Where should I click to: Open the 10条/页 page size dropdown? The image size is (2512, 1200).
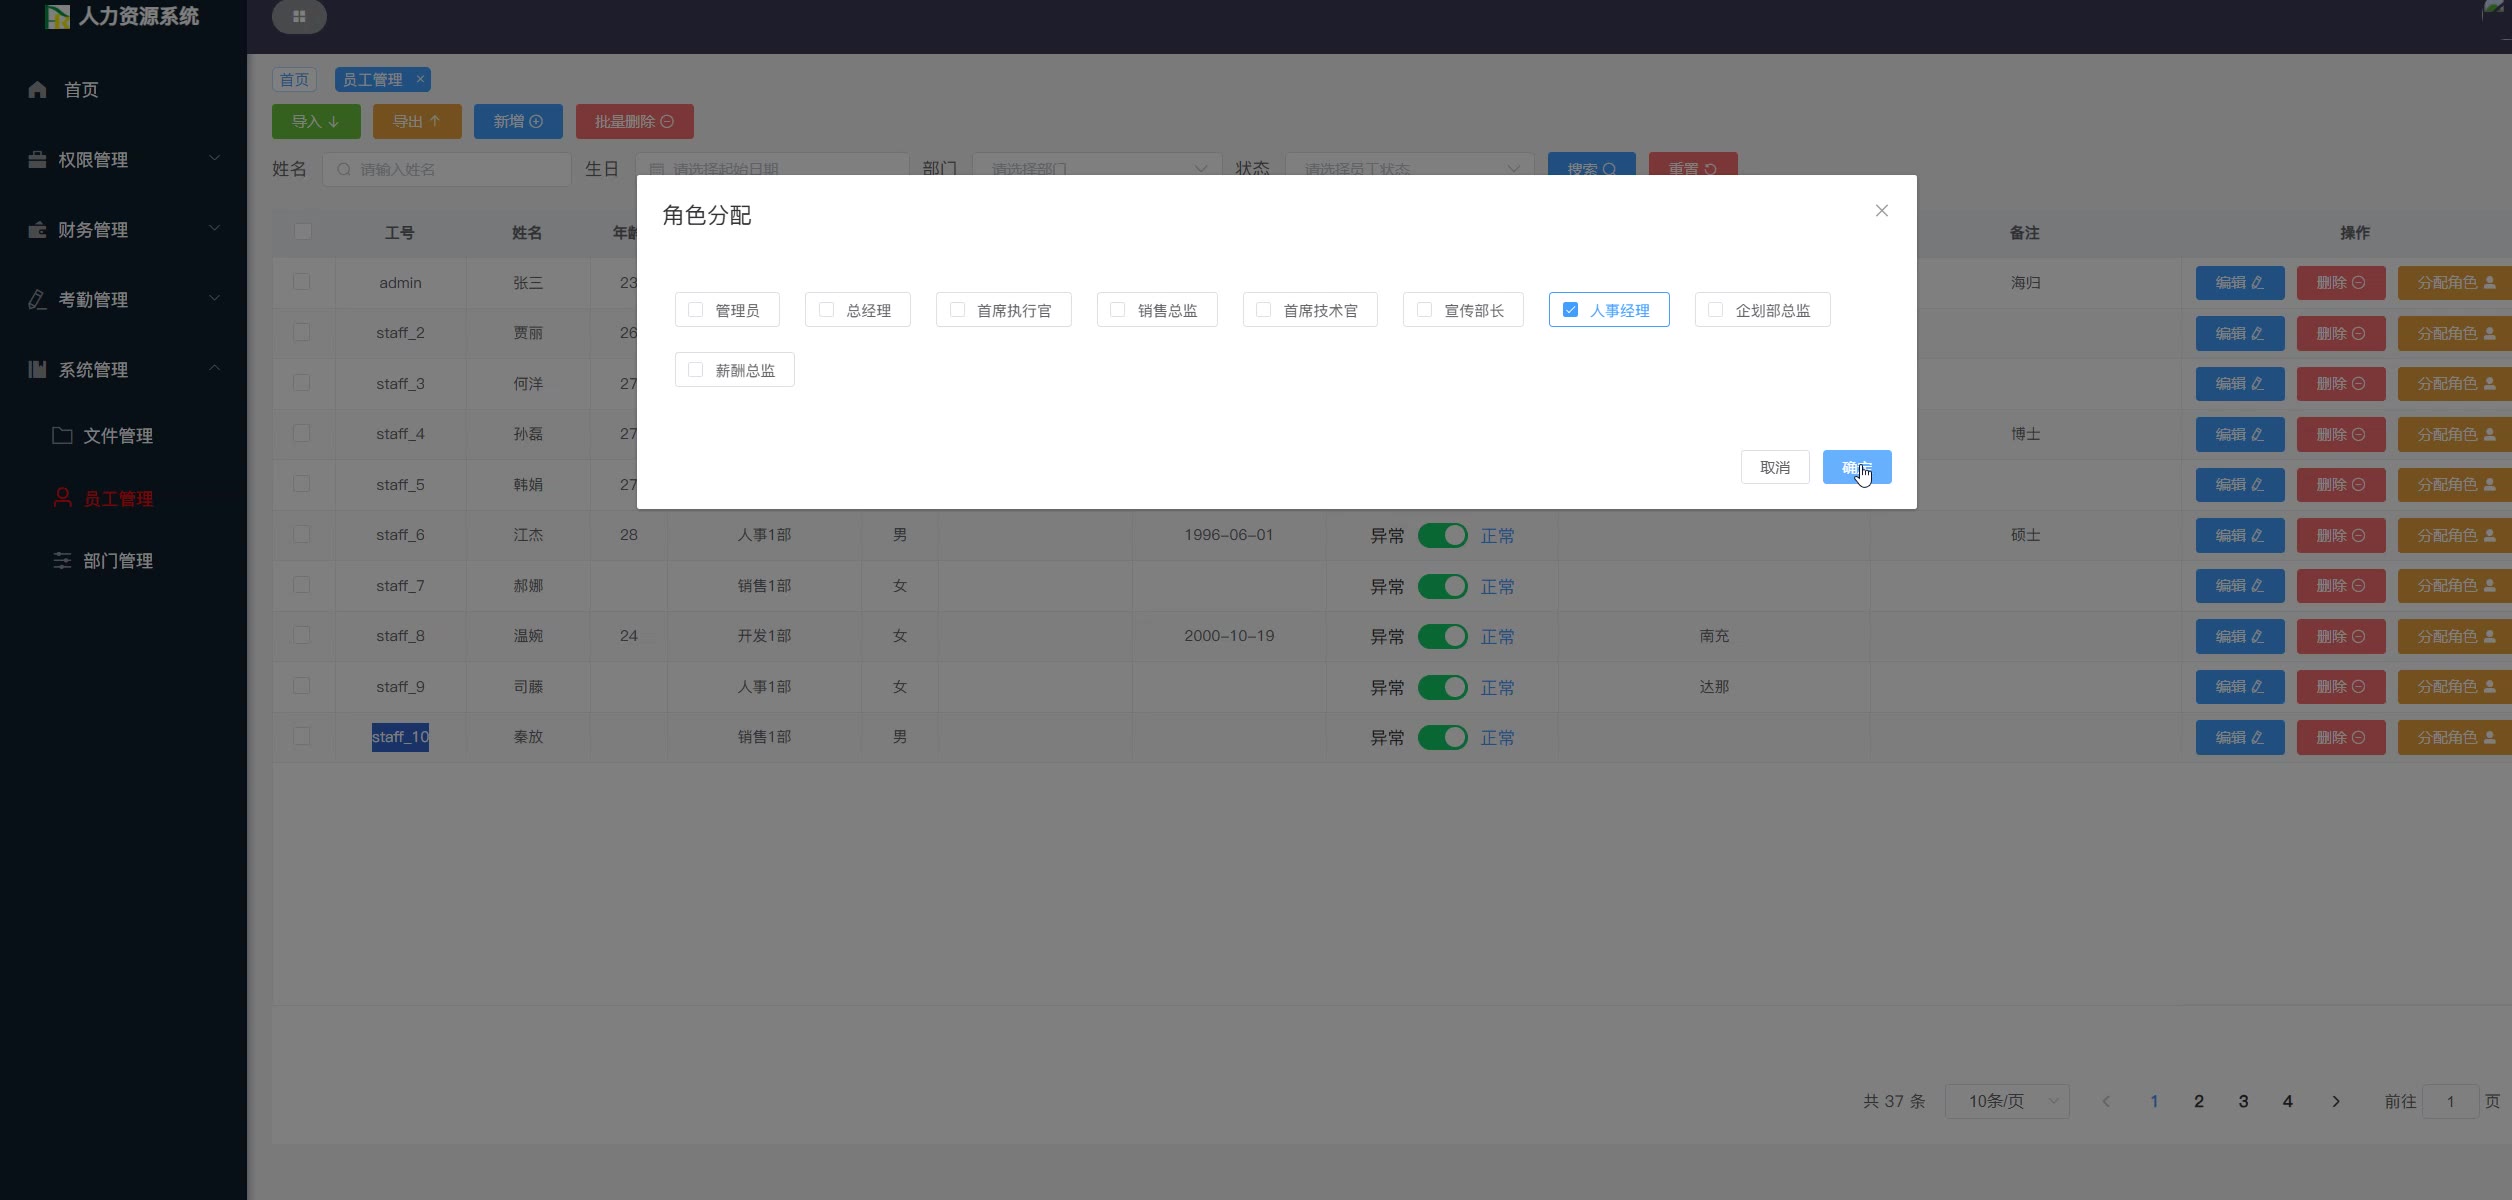coord(2006,1101)
